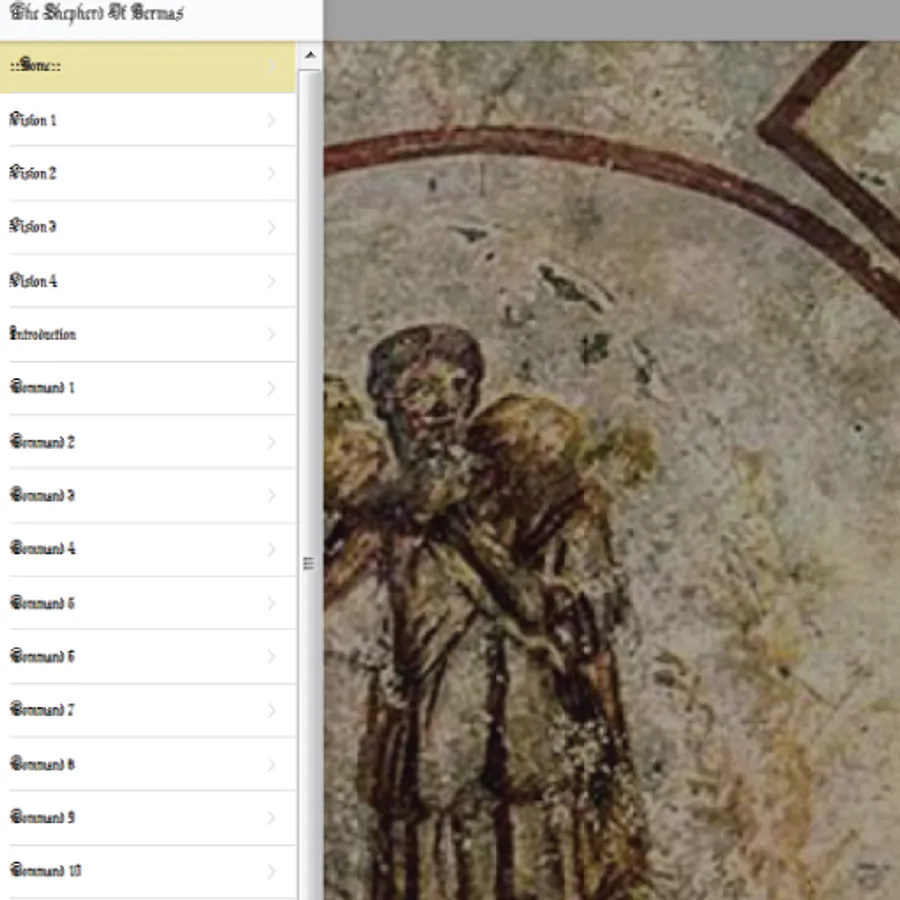Viewport: 900px width, 900px height.
Task: Click the chevron arrow on the ::Home:: row
Action: (x=271, y=67)
